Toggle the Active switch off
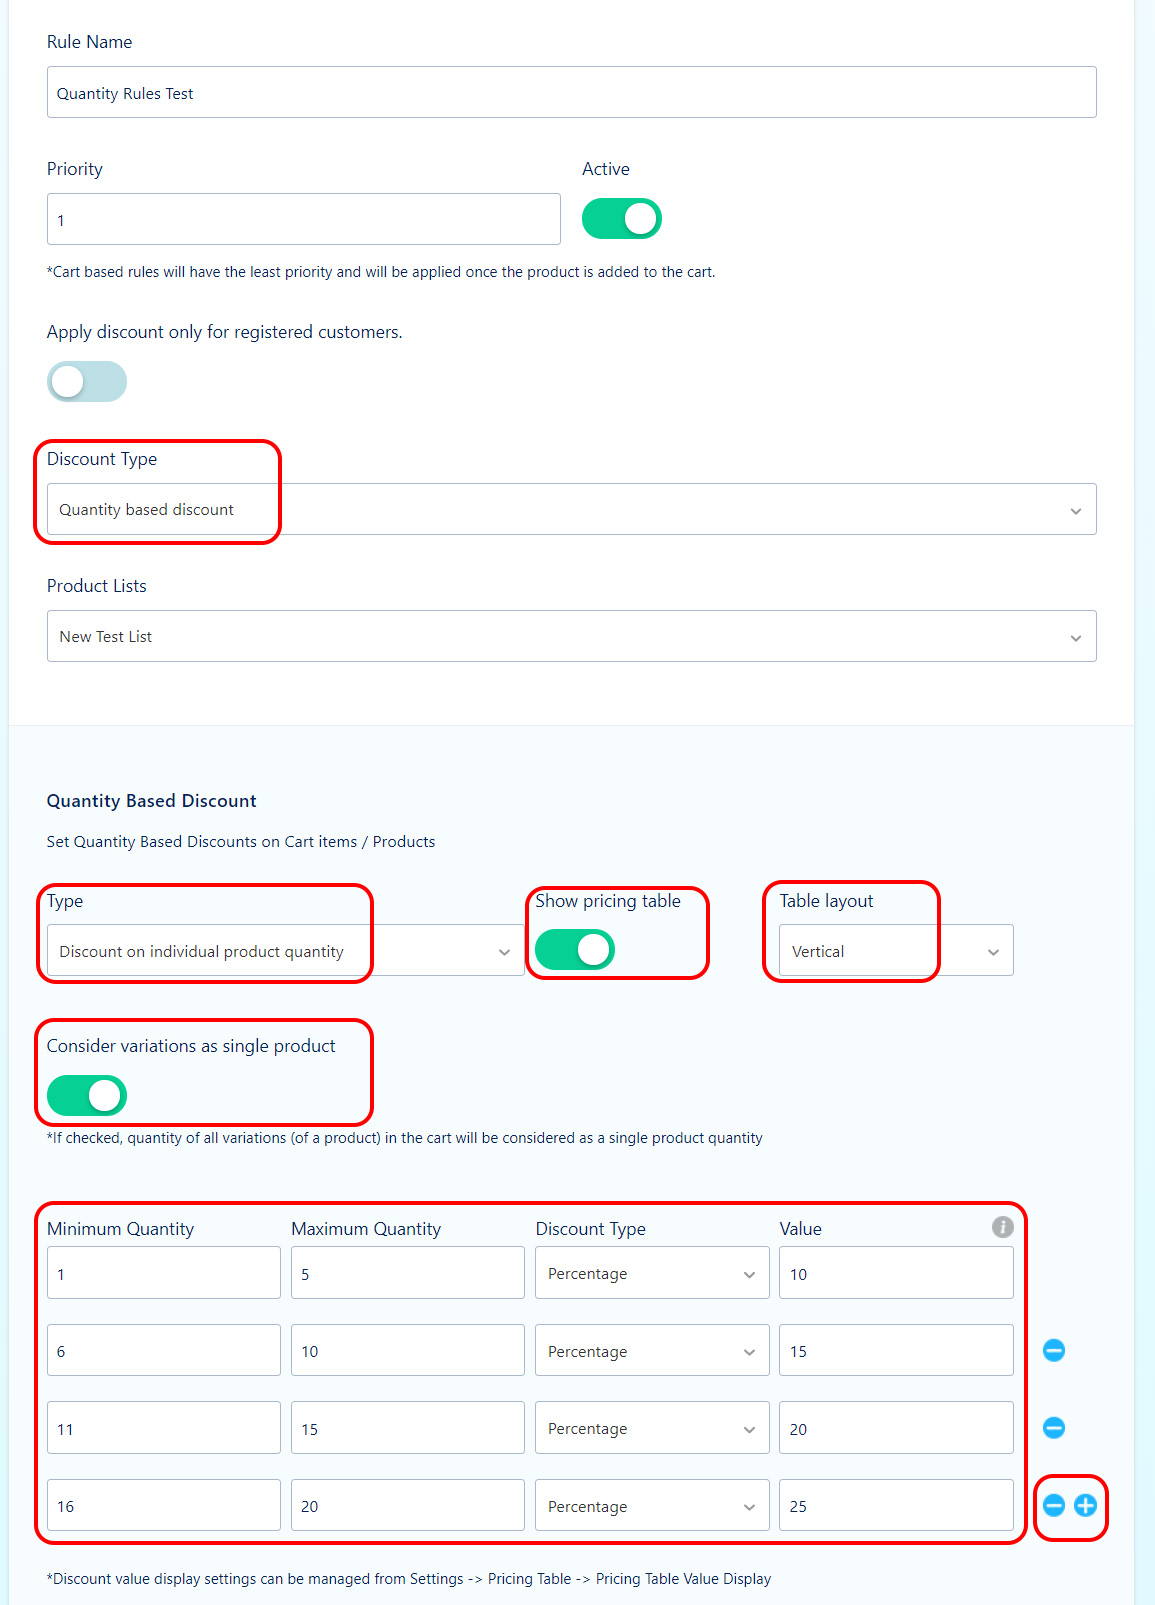Image resolution: width=1155 pixels, height=1605 pixels. pyautogui.click(x=622, y=218)
